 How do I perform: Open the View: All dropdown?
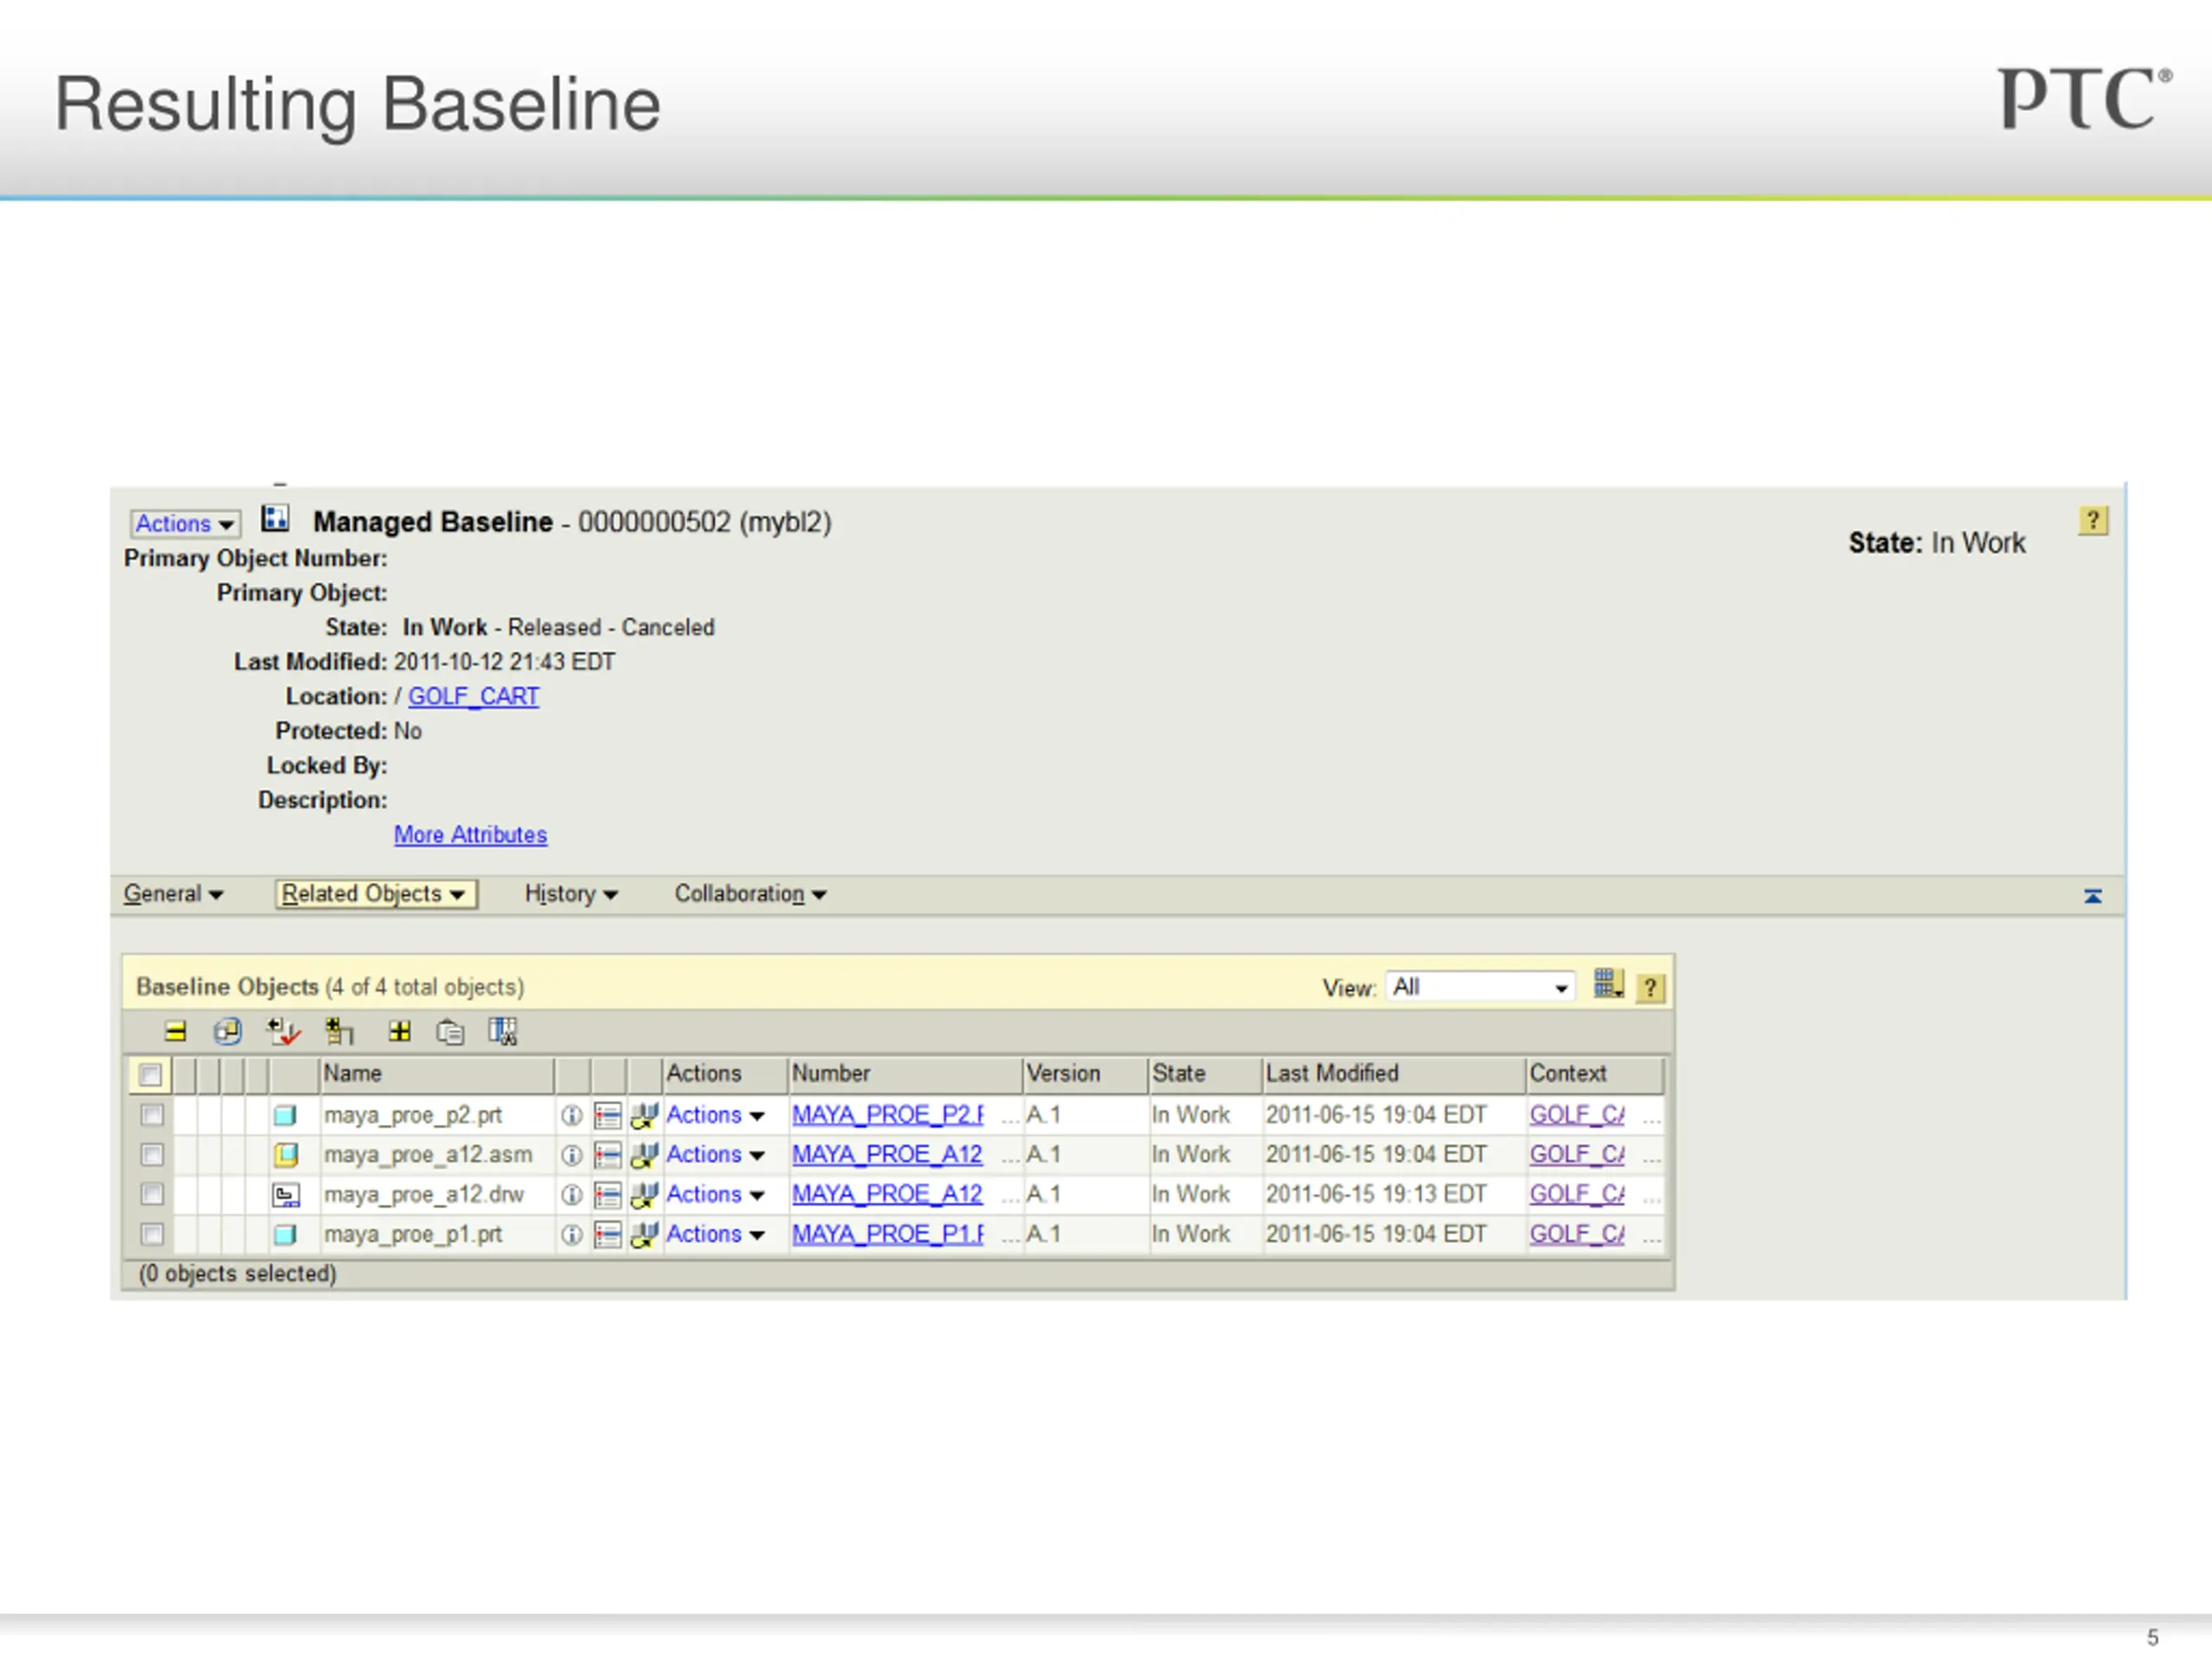coord(1480,987)
